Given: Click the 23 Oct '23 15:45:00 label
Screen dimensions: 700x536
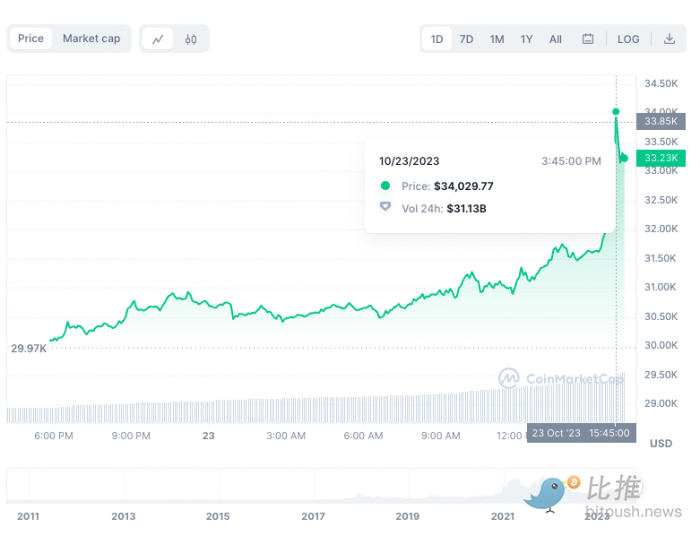Looking at the screenshot, I should coord(581,433).
